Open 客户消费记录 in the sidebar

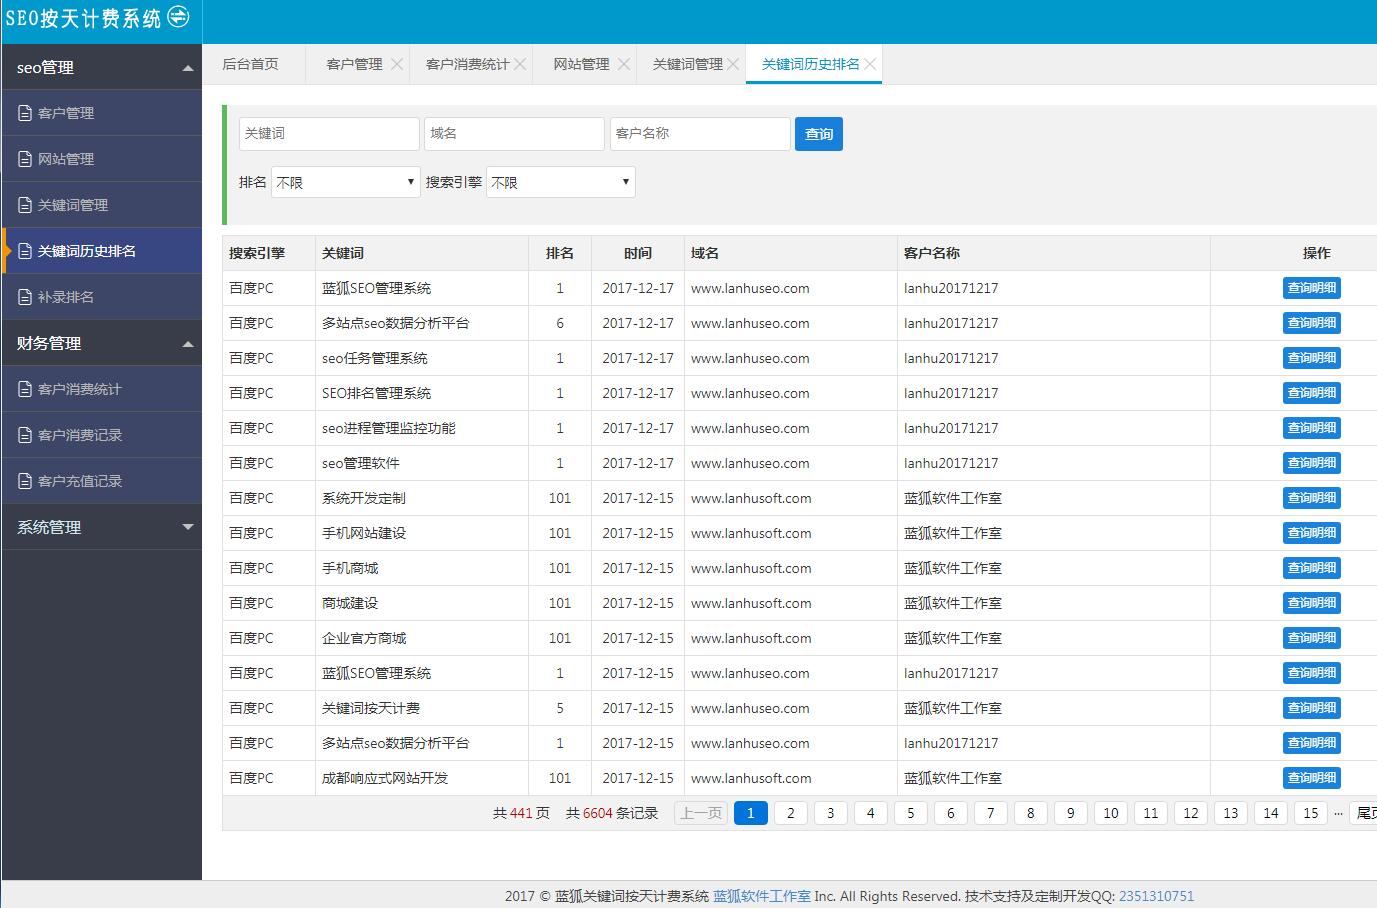(x=102, y=435)
